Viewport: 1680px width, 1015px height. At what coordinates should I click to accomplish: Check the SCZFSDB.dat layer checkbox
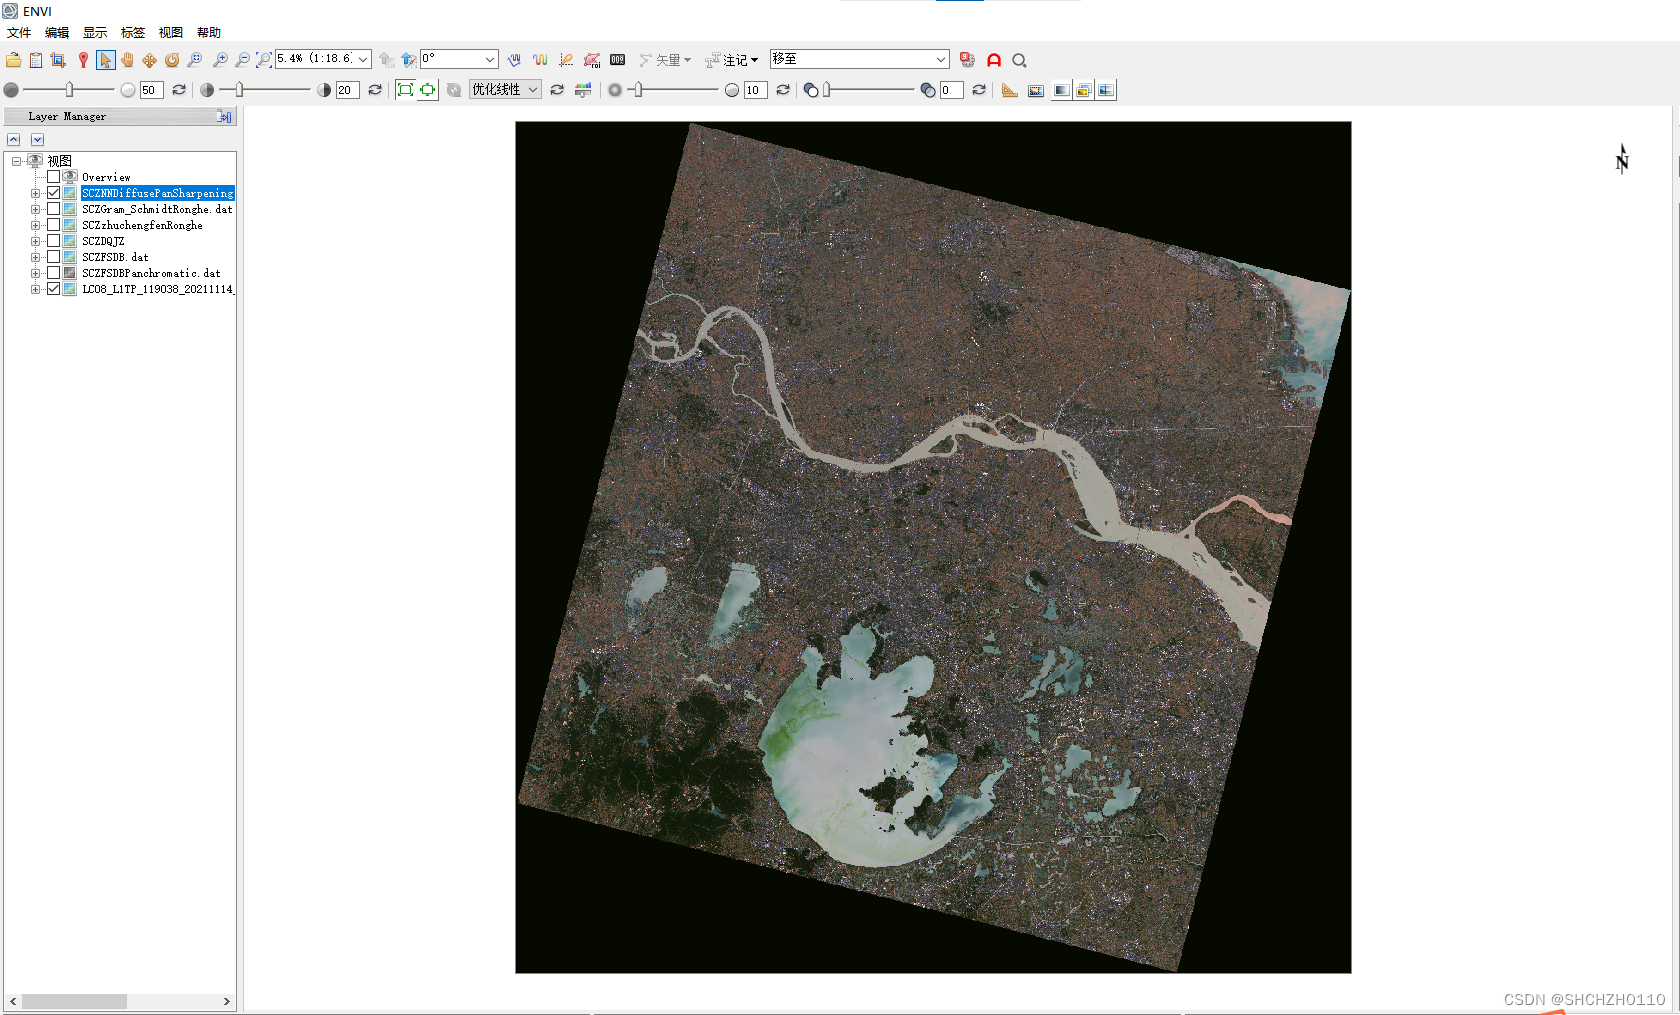54,257
